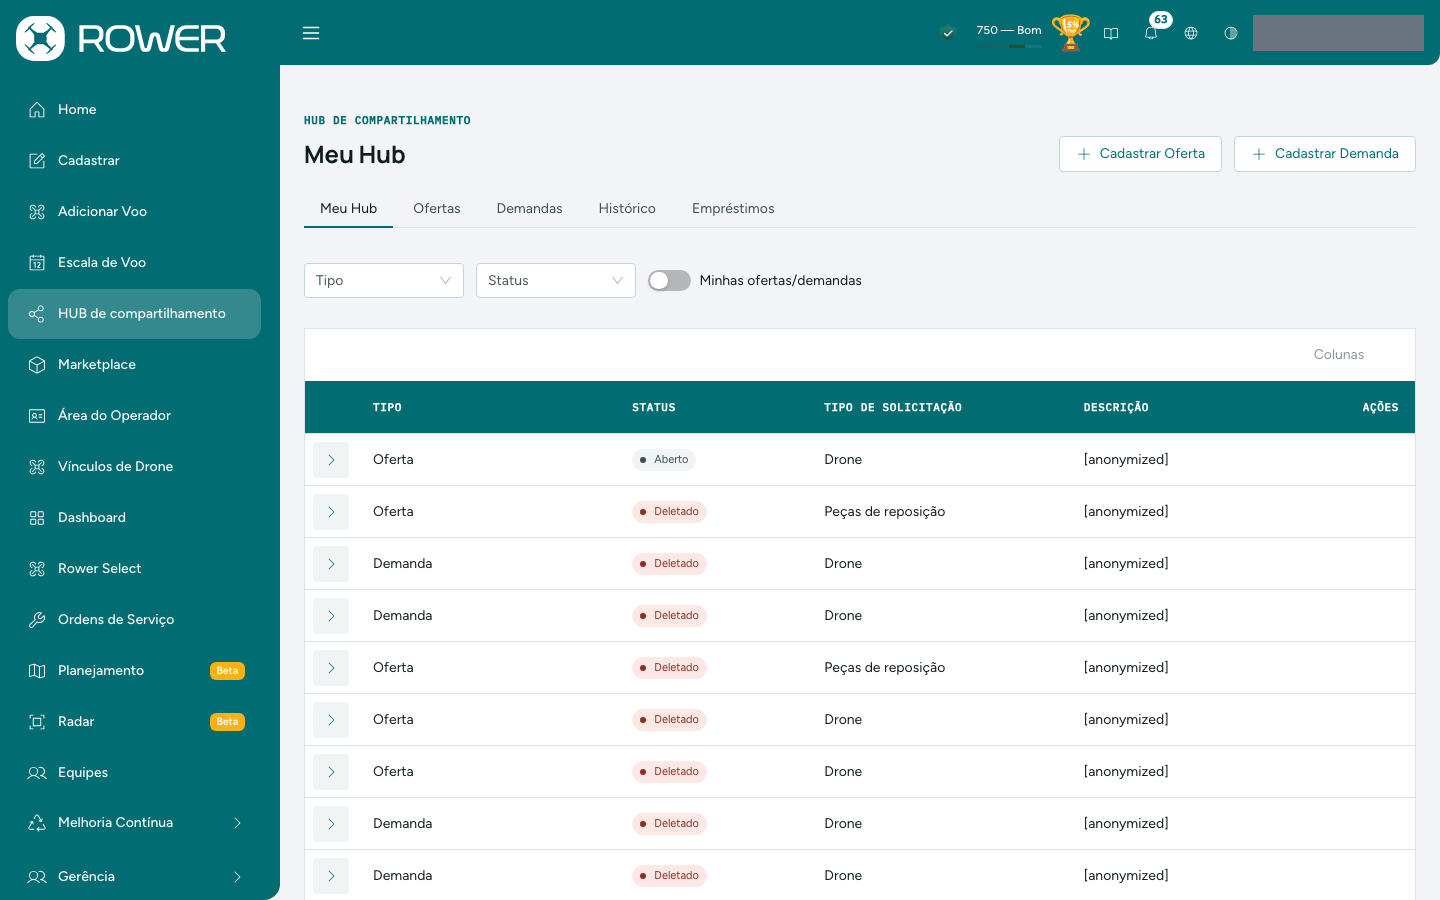Viewport: 1440px width, 900px height.
Task: Switch to the Demandas tab
Action: coord(529,208)
